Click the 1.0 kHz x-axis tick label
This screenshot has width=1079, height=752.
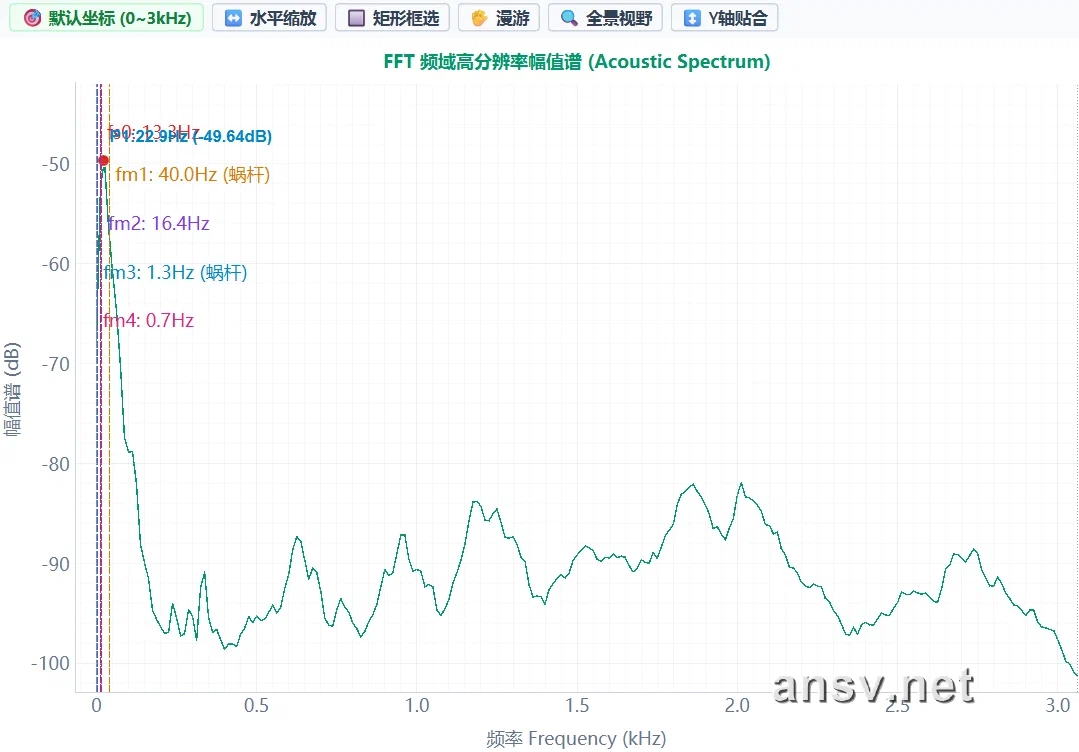click(417, 705)
